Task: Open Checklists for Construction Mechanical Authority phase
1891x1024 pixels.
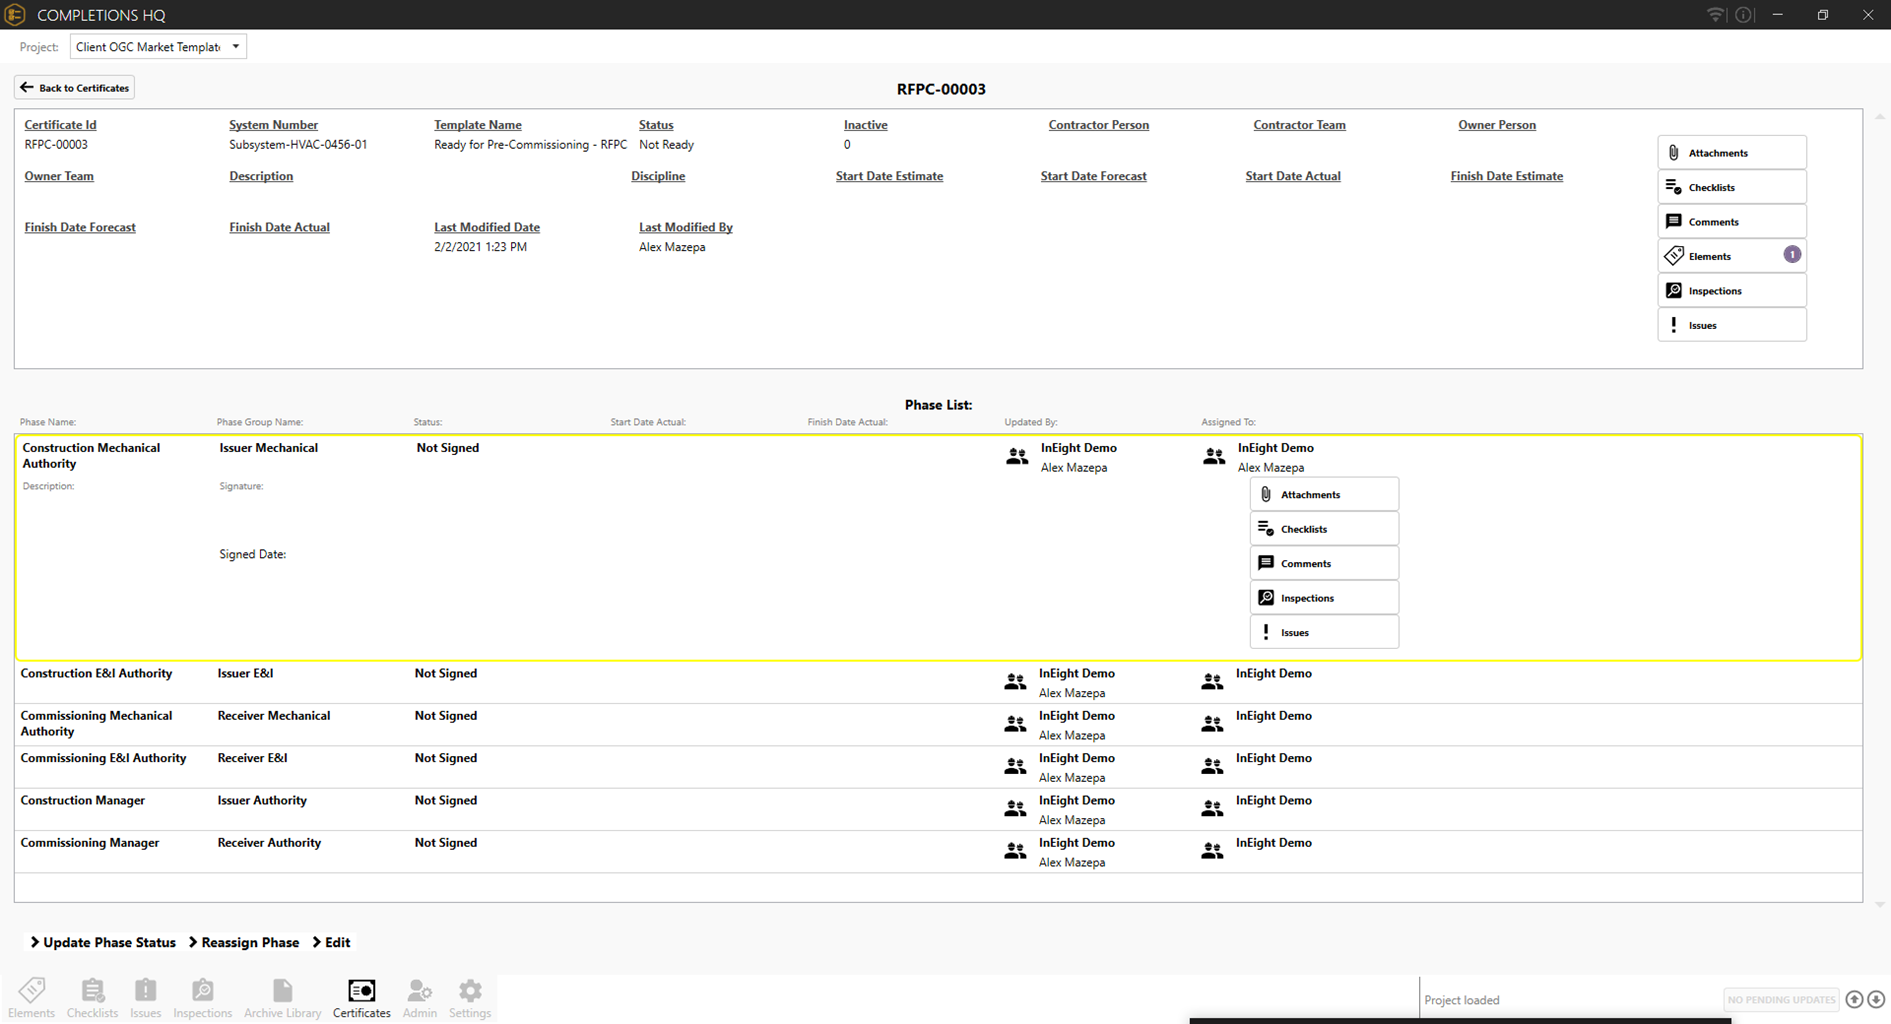Action: [x=1323, y=529]
